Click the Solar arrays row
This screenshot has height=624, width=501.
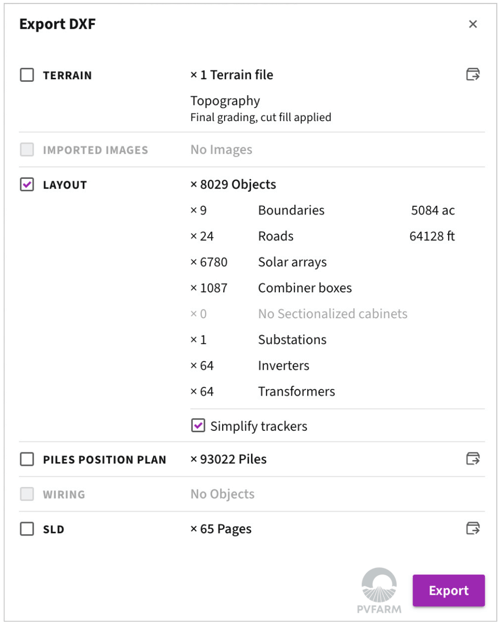tap(322, 262)
